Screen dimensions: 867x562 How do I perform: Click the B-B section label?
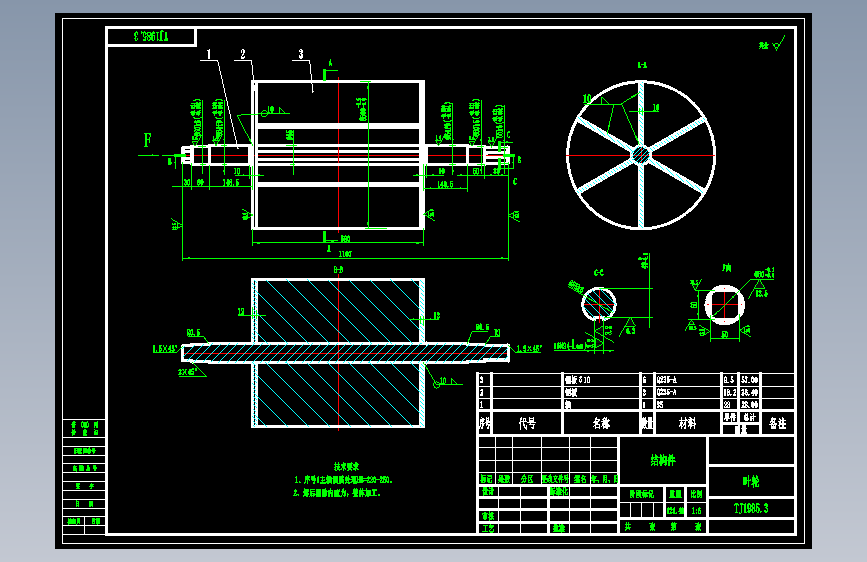[338, 269]
